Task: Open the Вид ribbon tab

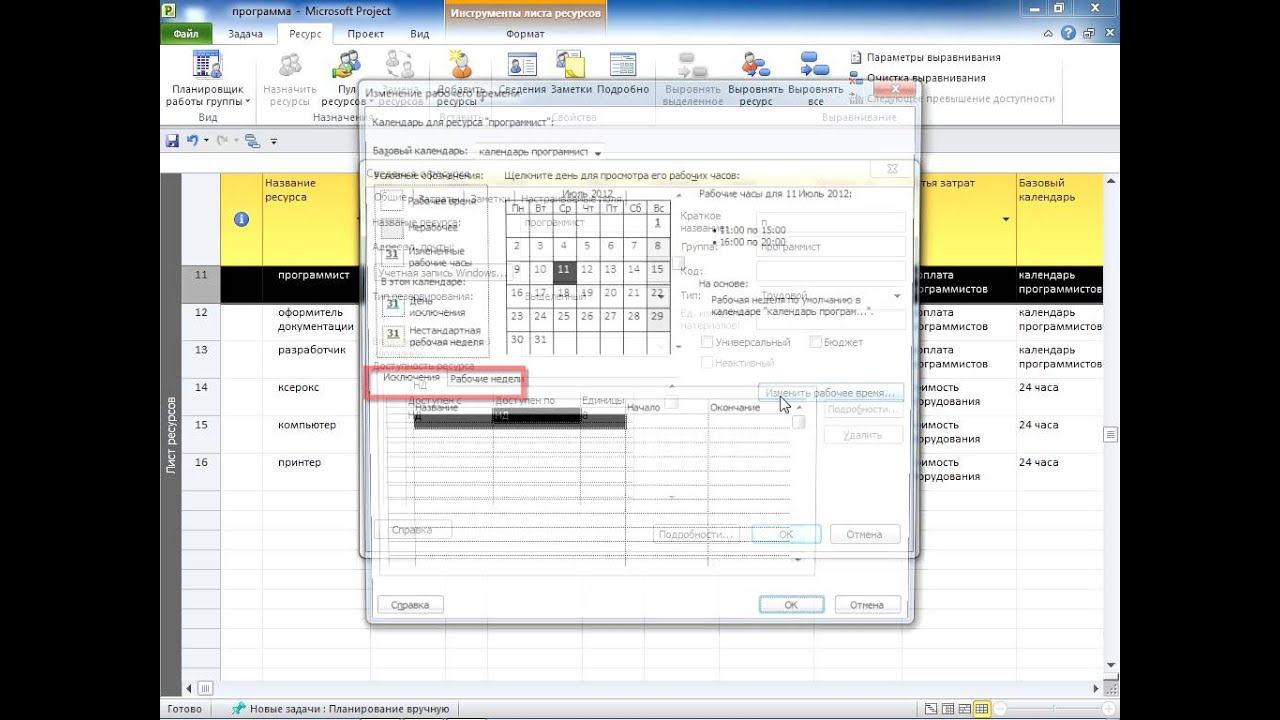Action: tap(420, 34)
